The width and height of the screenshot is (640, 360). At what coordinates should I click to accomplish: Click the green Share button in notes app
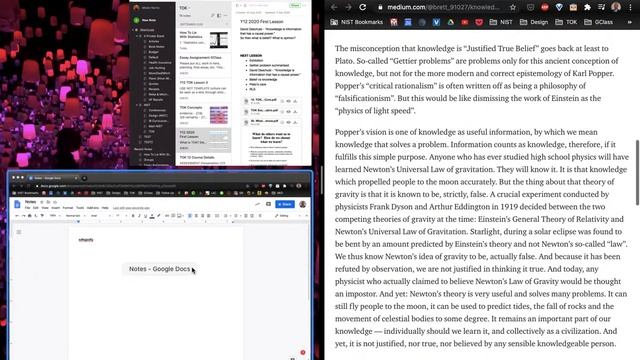tap(295, 5)
